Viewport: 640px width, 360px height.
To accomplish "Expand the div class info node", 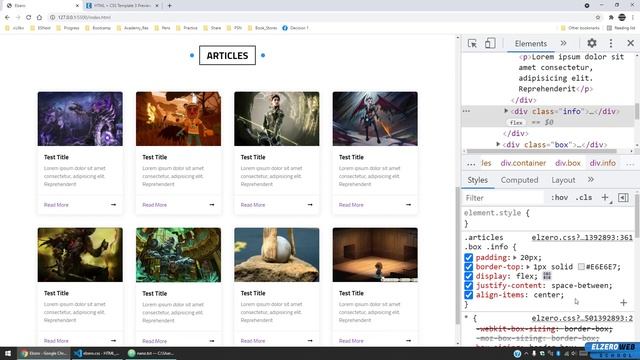I will pyautogui.click(x=506, y=111).
